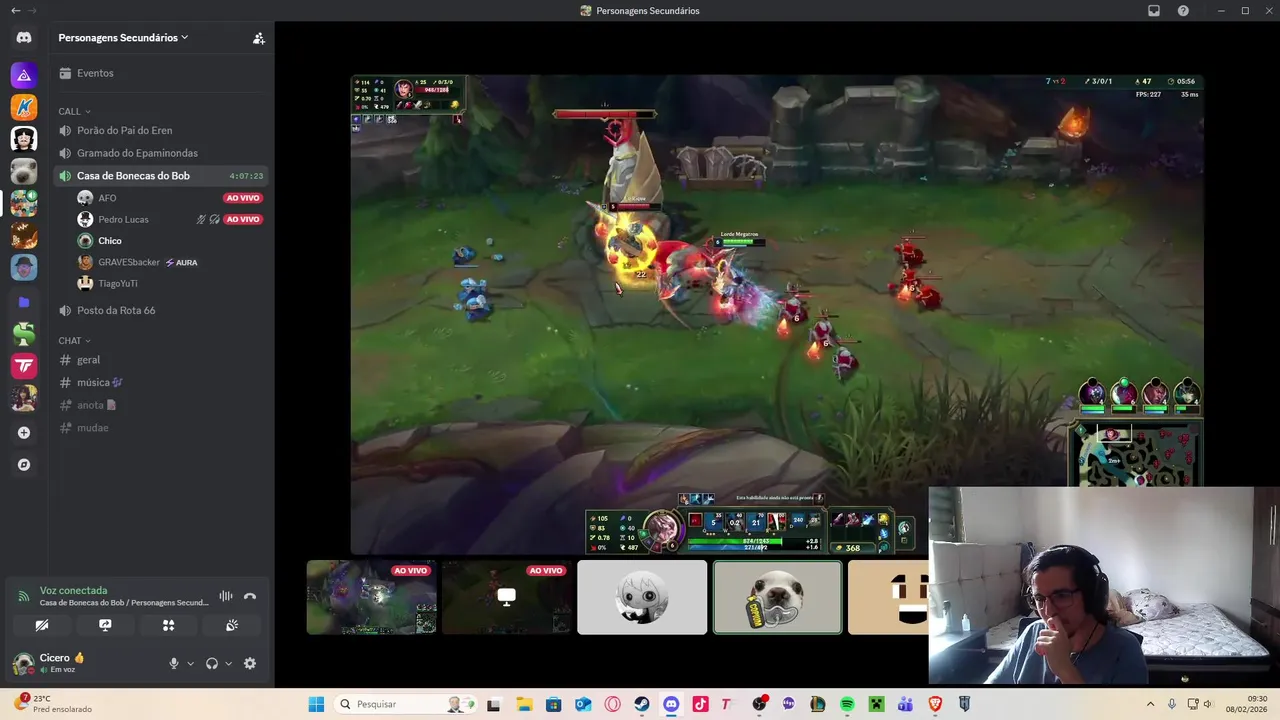Click the add a server plus icon

tap(24, 433)
